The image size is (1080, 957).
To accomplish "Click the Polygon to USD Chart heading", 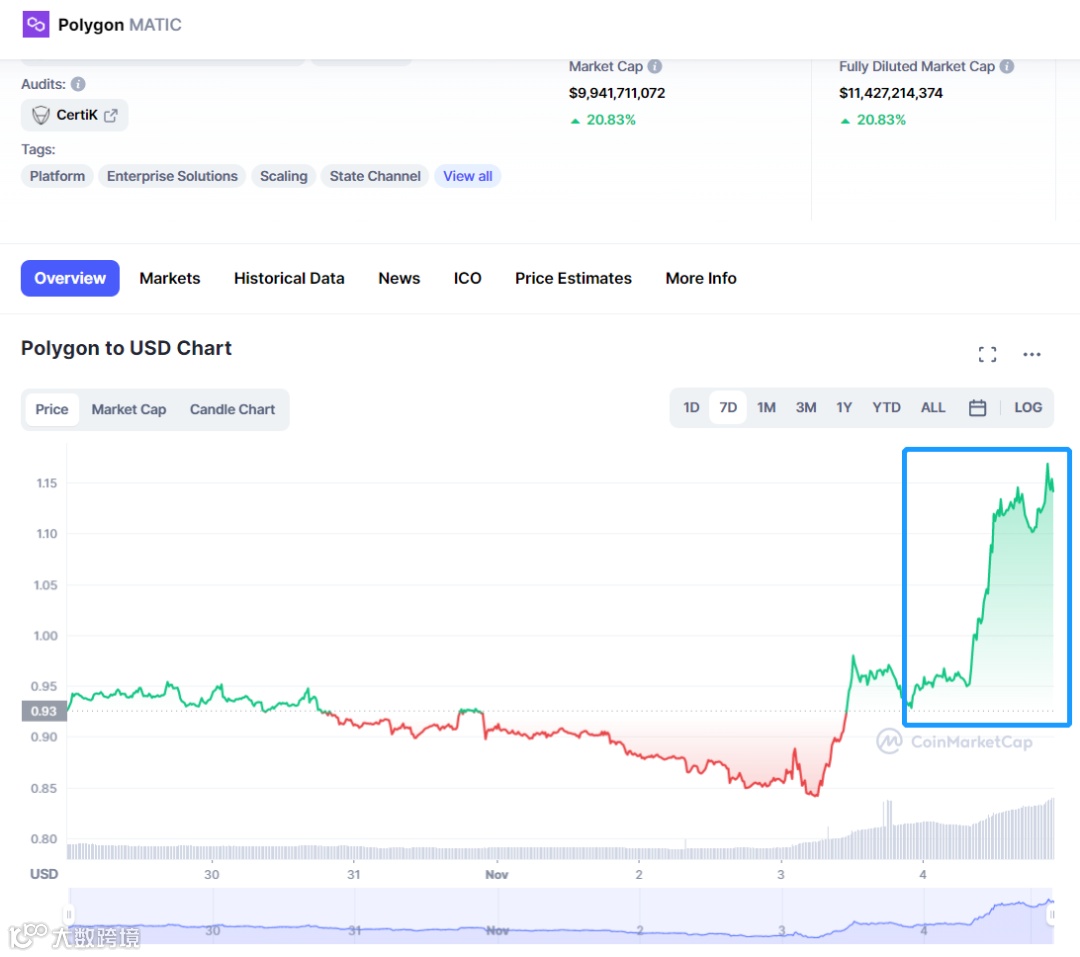I will 126,349.
